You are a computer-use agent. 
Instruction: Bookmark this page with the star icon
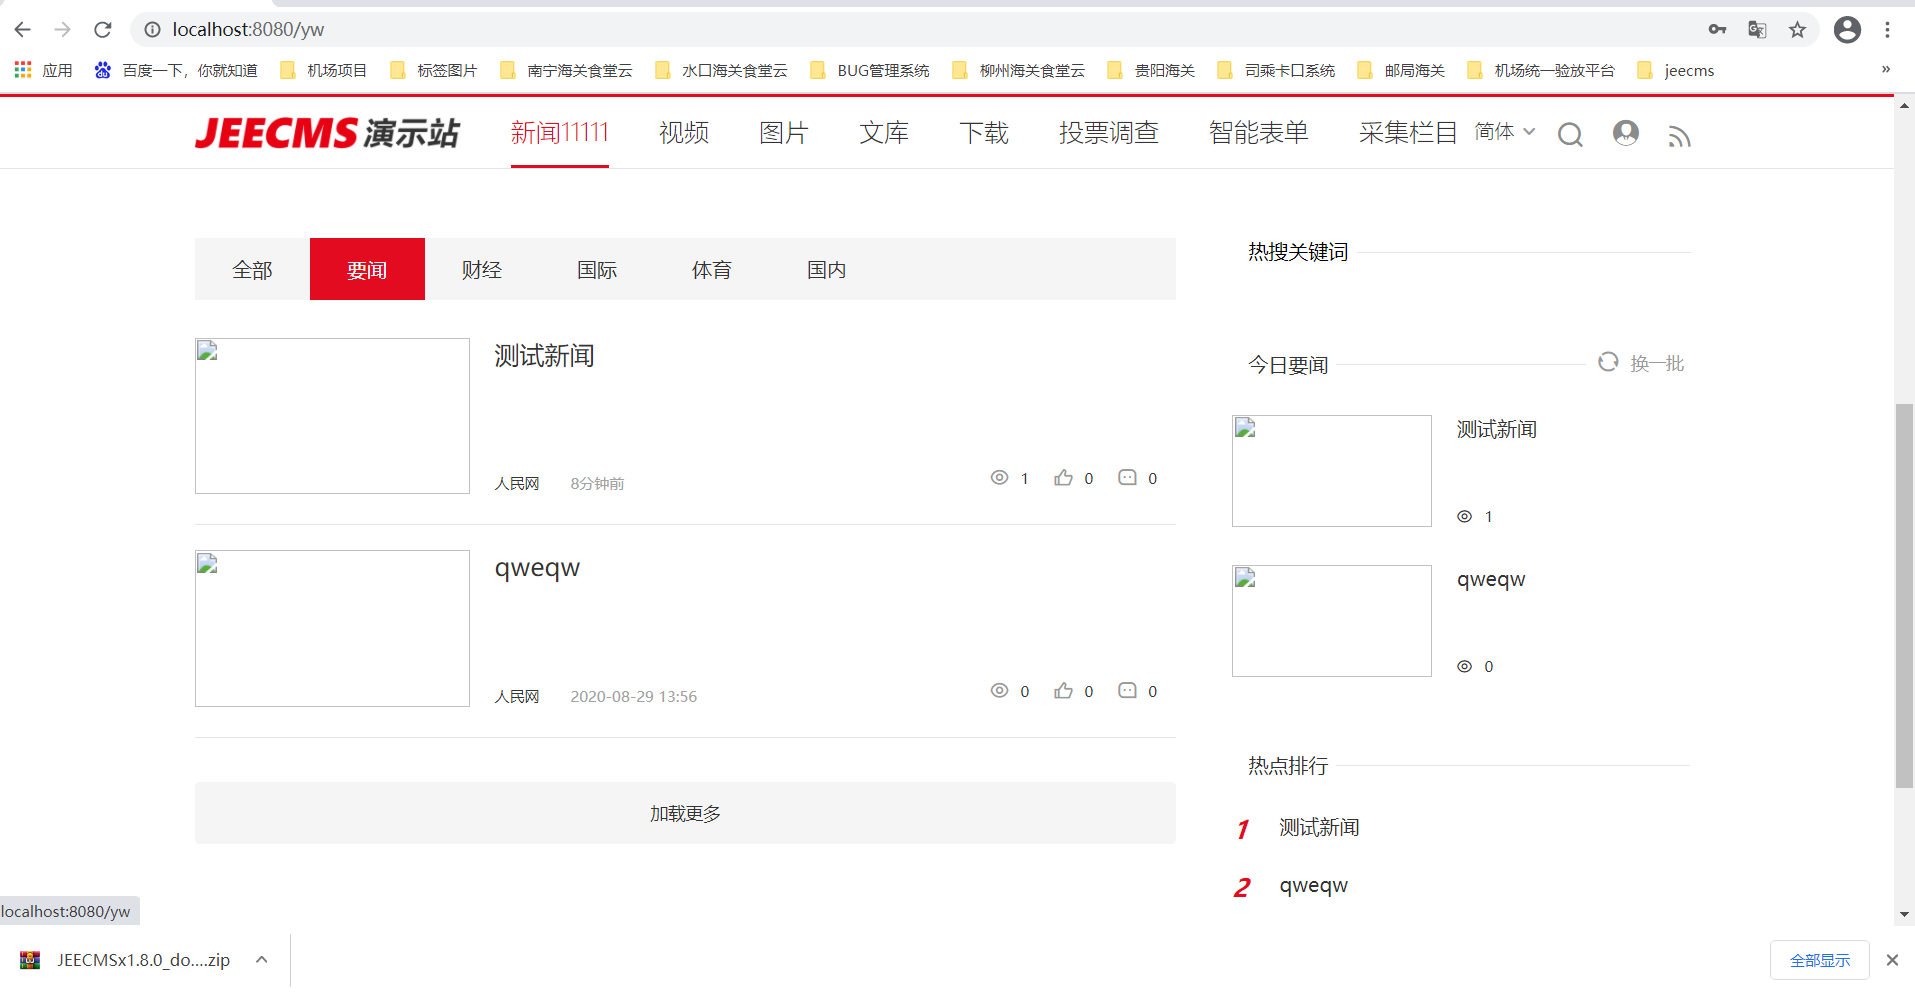coord(1797,30)
